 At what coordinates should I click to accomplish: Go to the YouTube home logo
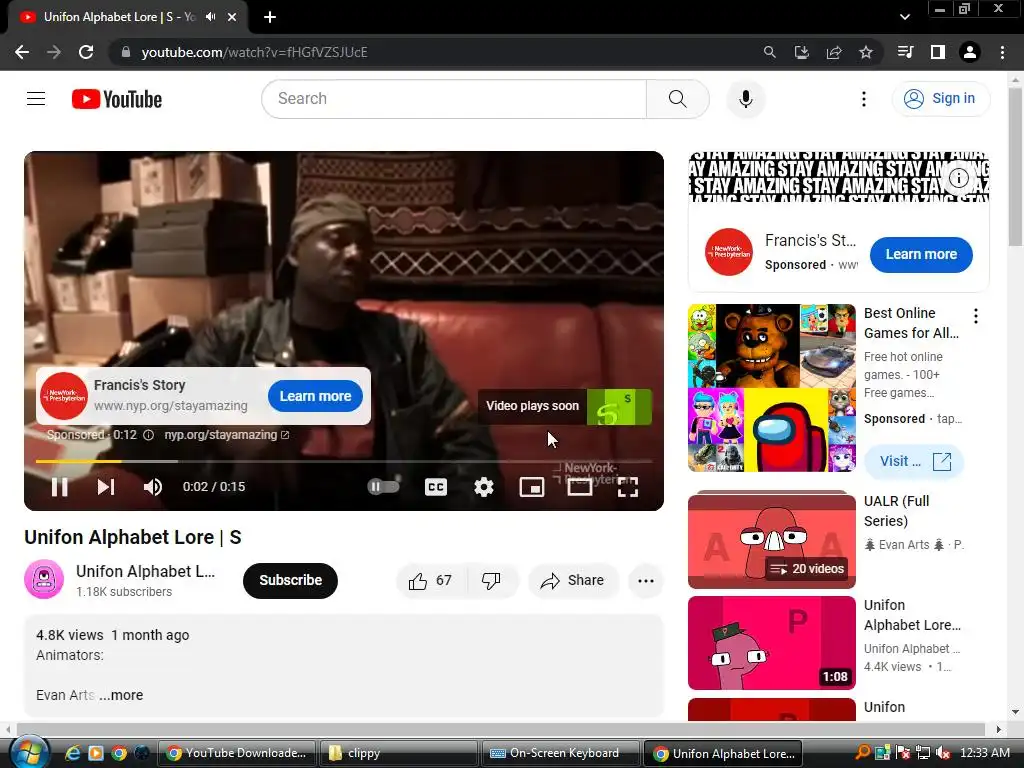[117, 99]
